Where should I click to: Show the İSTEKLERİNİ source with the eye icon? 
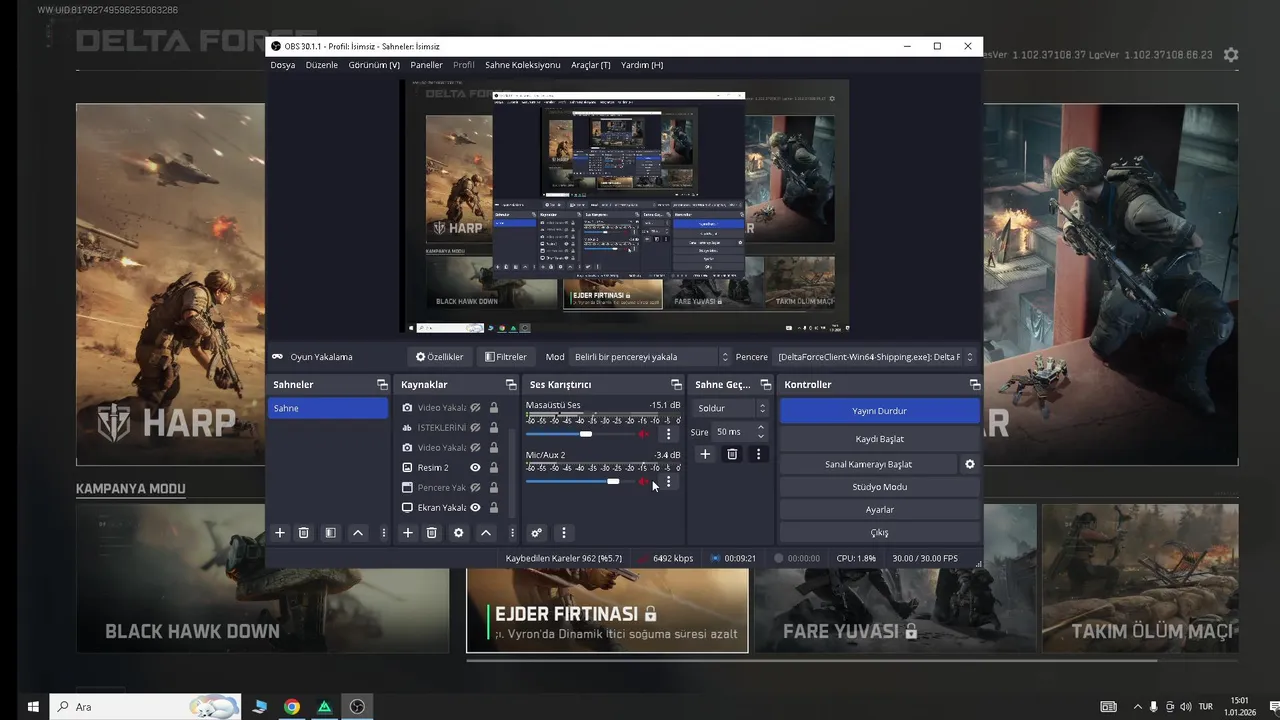point(476,428)
